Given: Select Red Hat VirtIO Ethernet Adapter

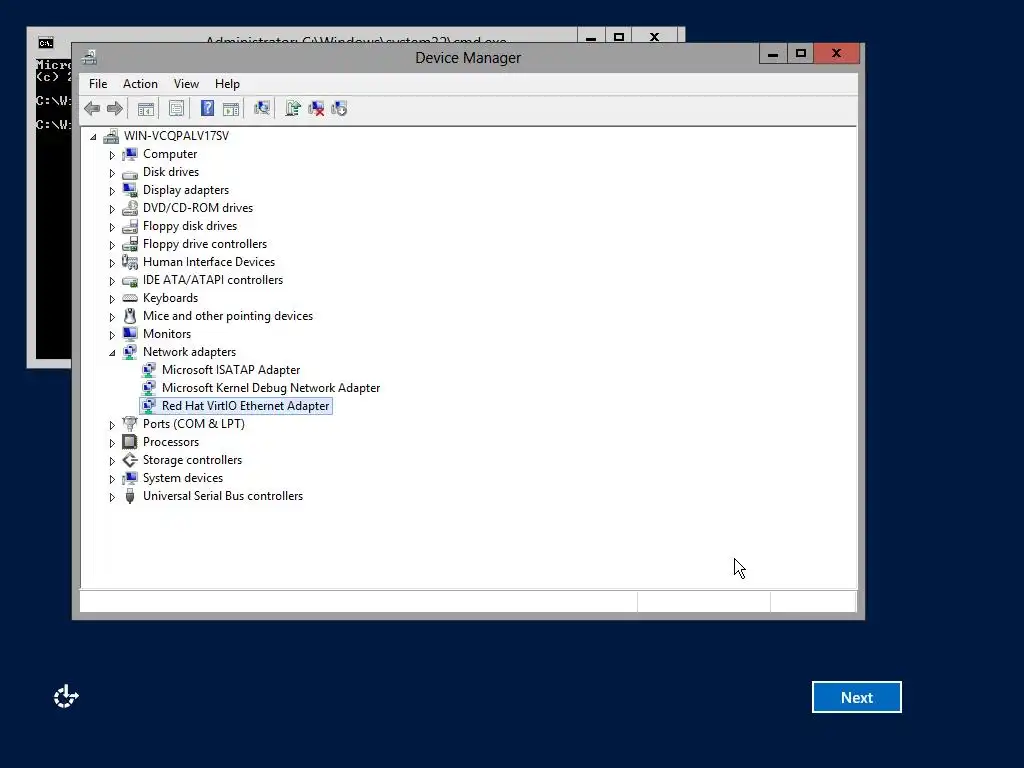Looking at the screenshot, I should click(245, 406).
